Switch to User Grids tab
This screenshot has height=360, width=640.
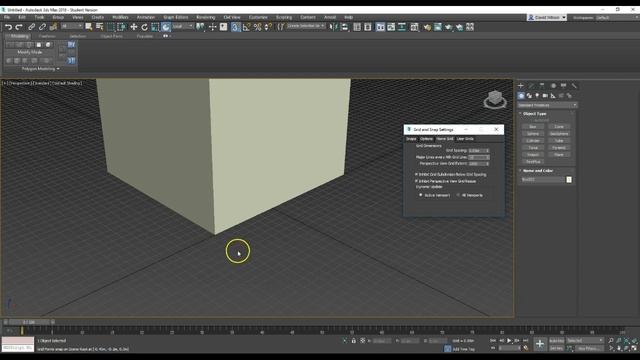[x=465, y=139]
